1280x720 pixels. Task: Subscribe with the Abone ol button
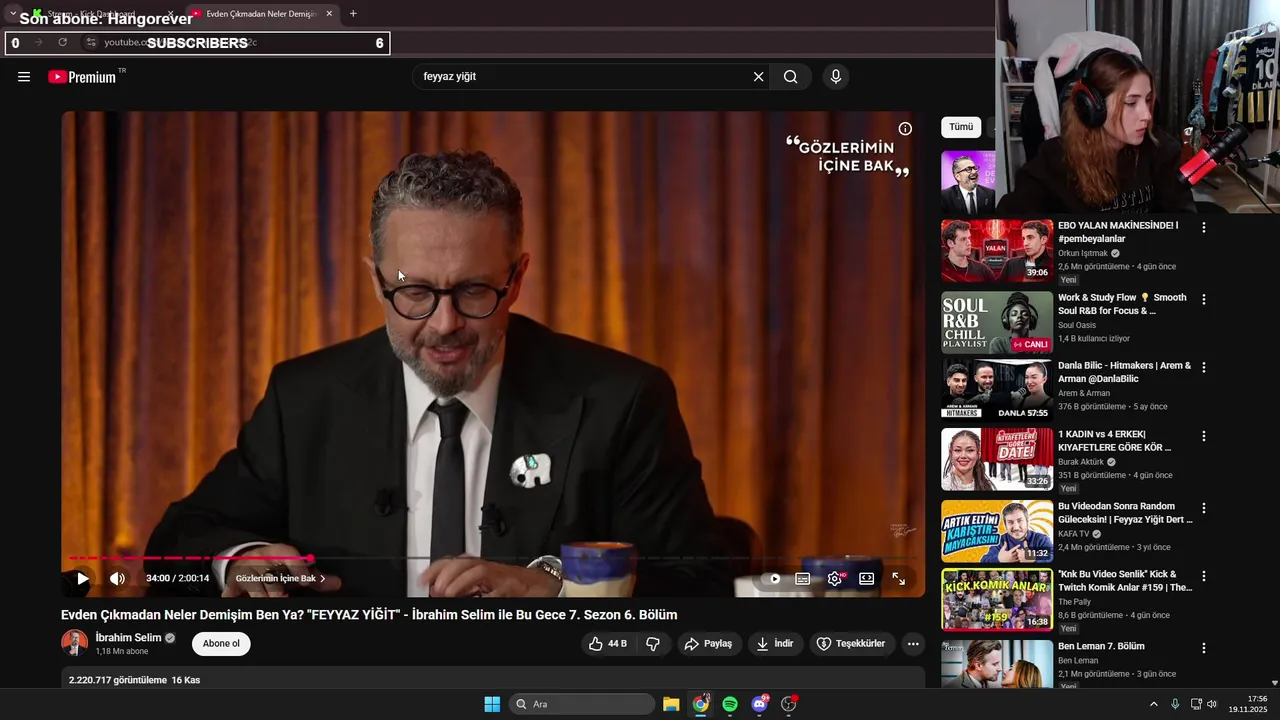tap(221, 644)
